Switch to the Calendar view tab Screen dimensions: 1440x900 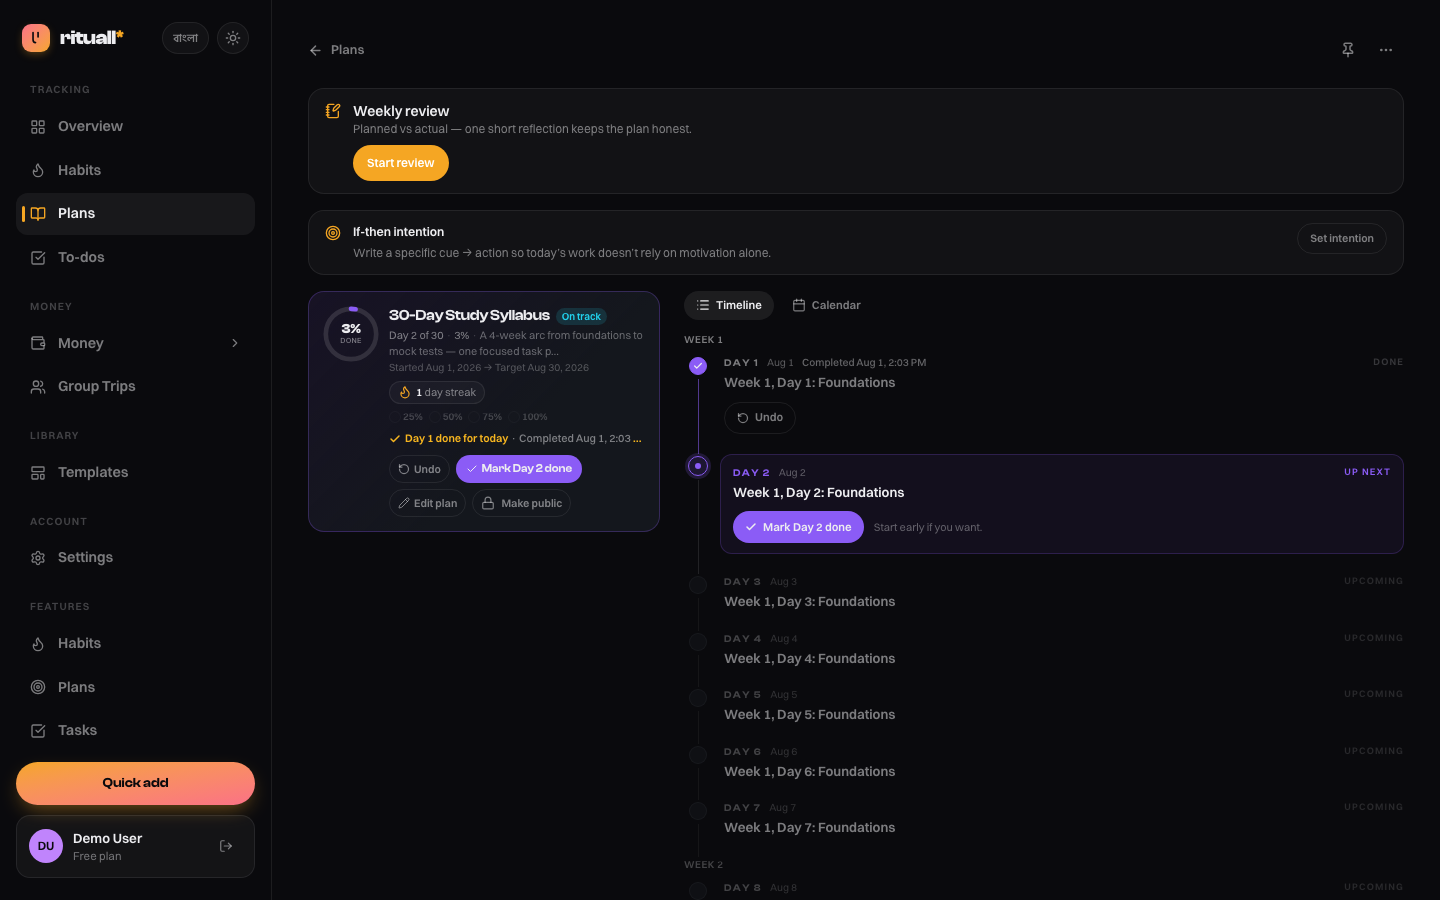[826, 305]
